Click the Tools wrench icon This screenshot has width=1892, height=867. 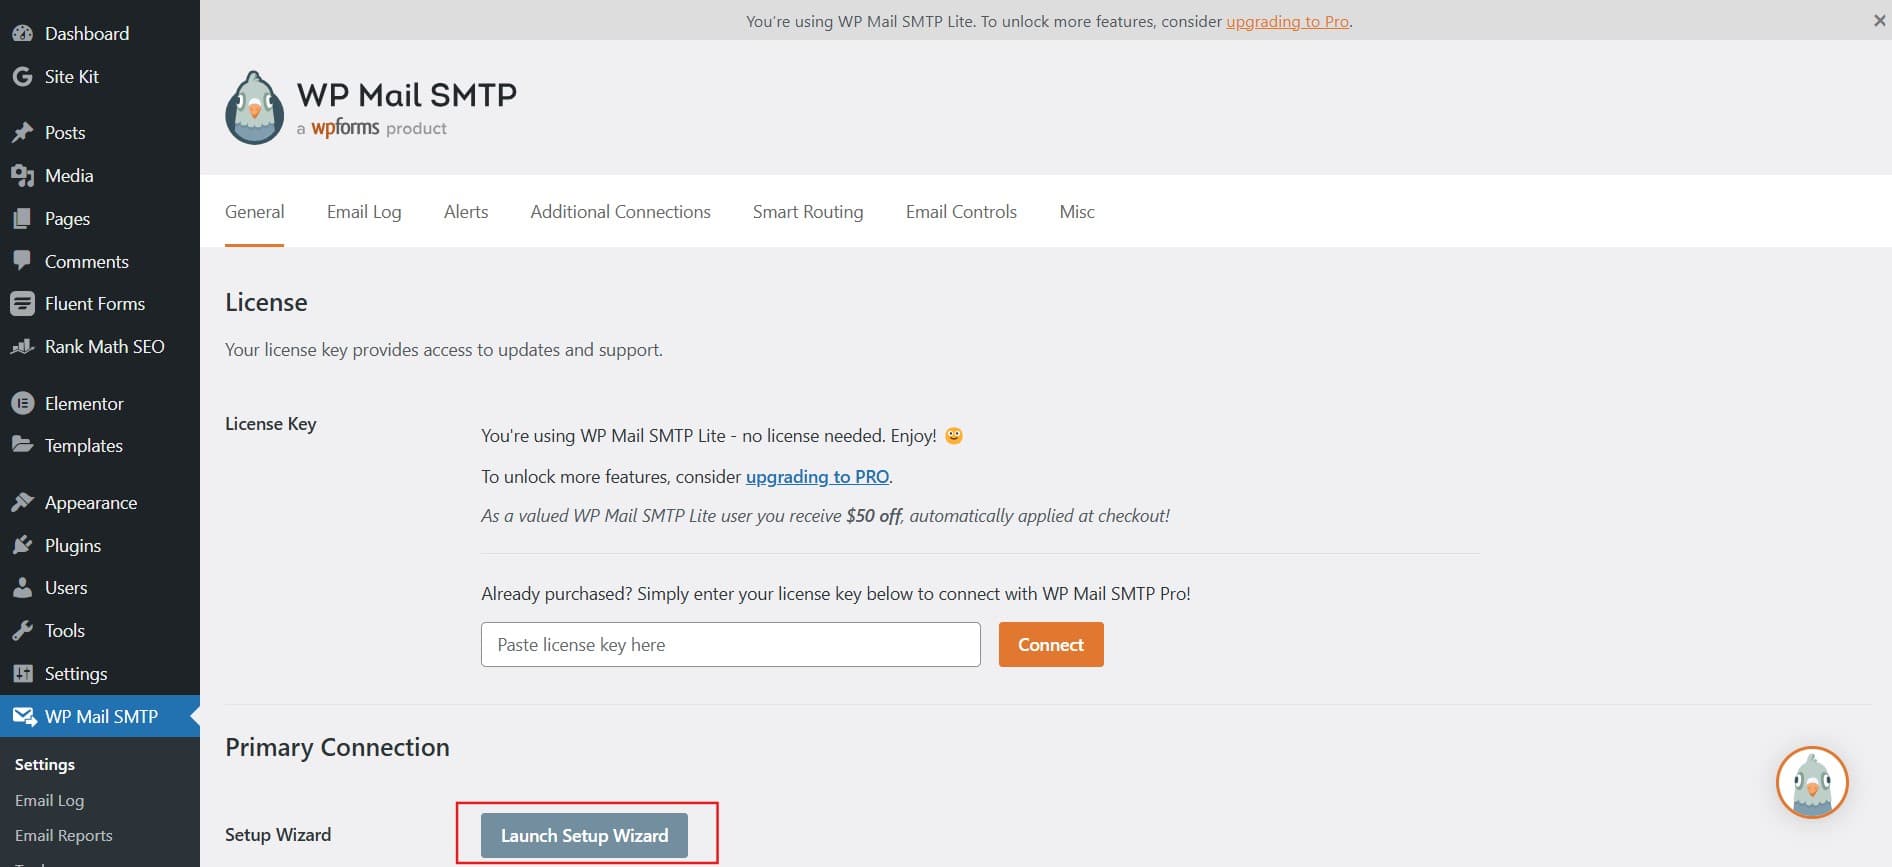pos(22,630)
